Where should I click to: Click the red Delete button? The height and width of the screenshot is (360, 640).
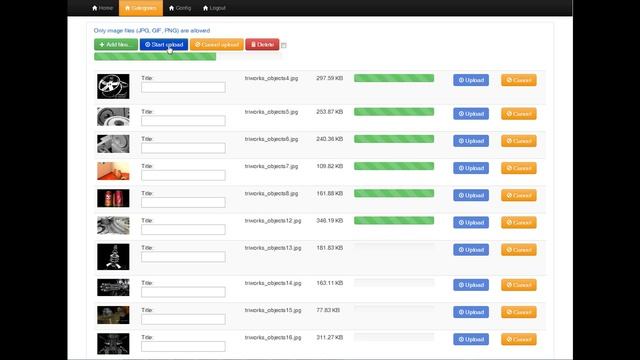click(x=262, y=44)
